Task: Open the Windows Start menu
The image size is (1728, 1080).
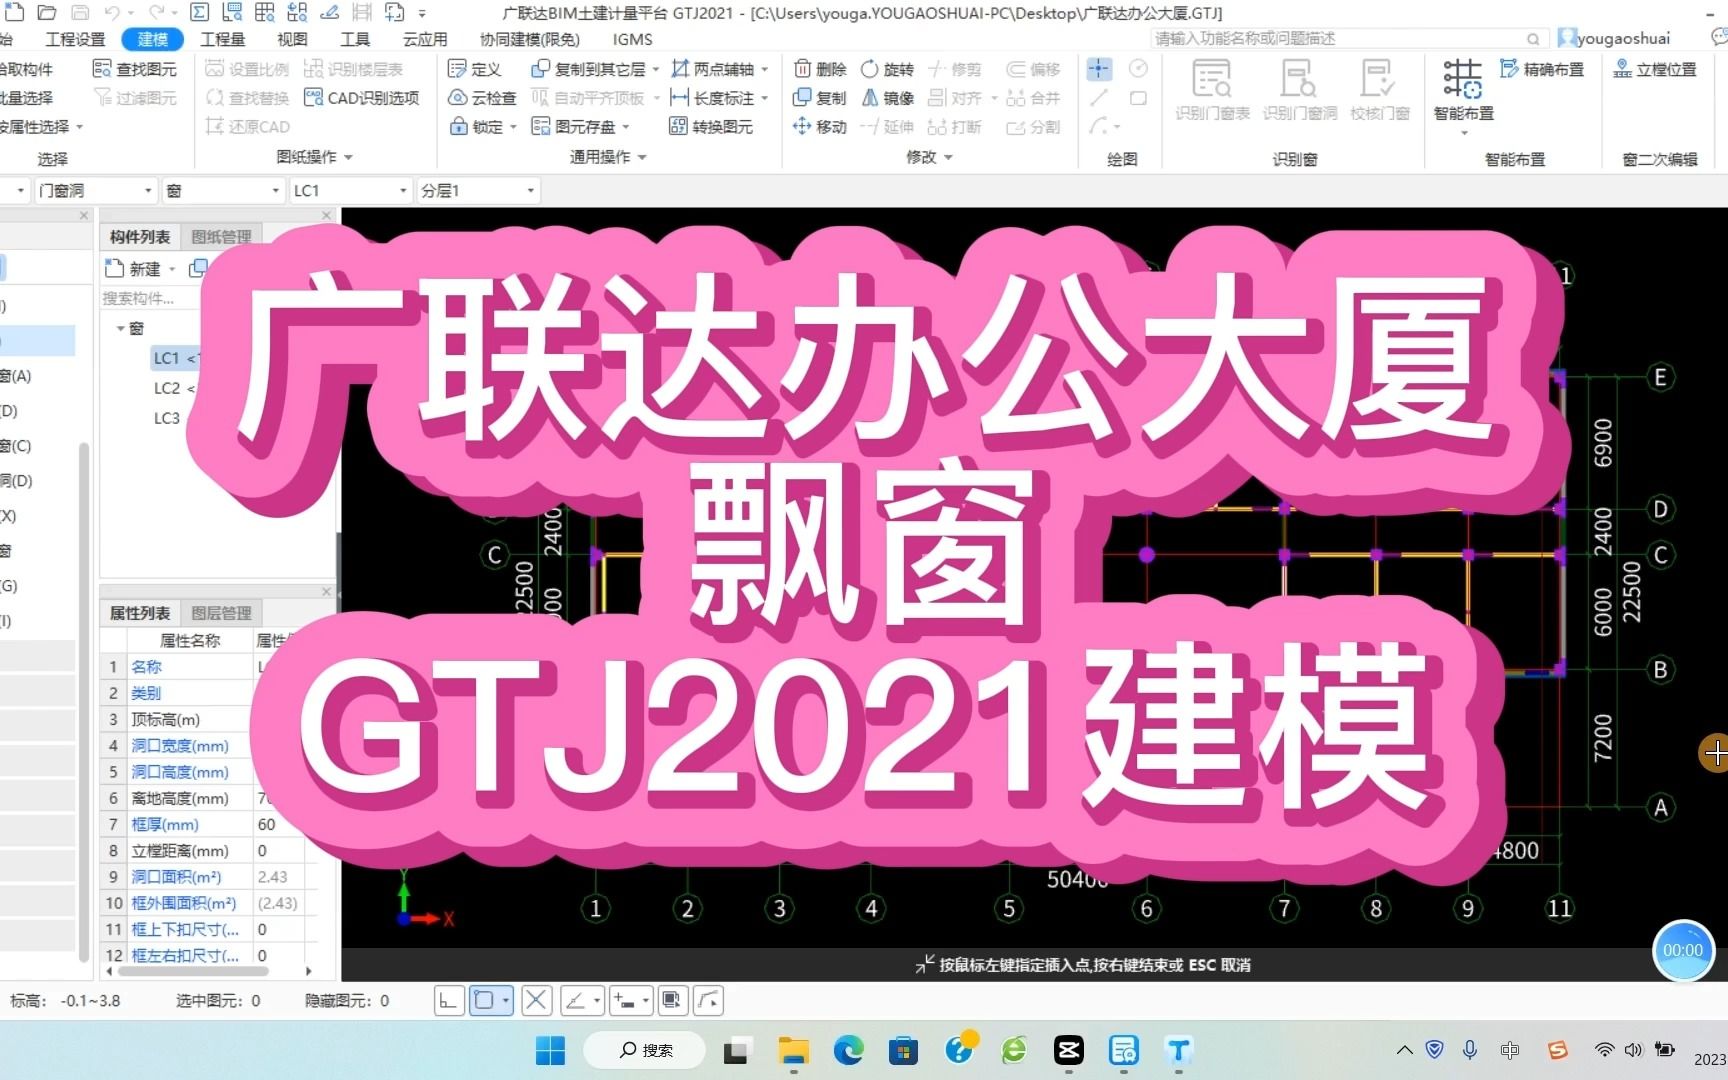Action: pos(550,1051)
